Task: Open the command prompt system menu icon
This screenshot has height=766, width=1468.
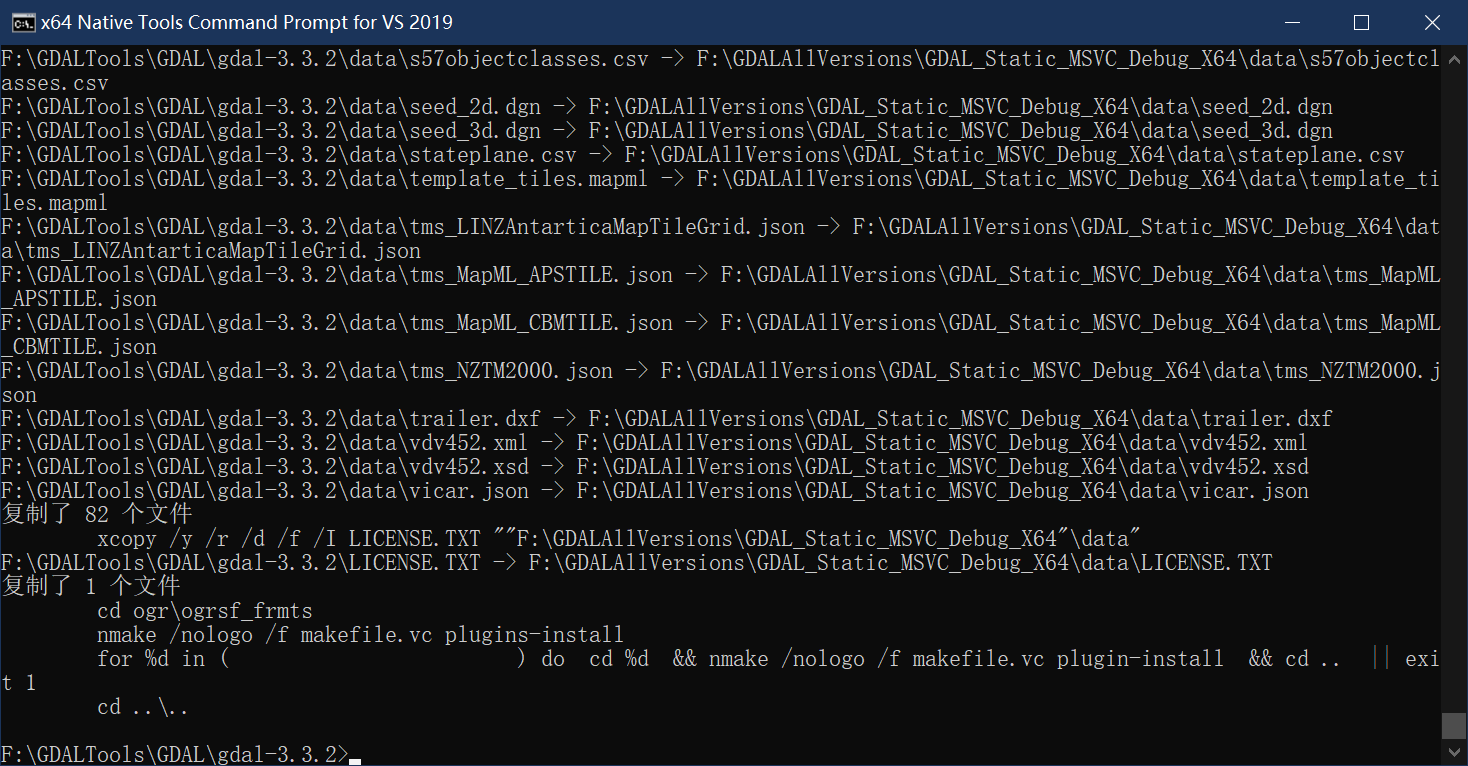Action: (x=23, y=22)
